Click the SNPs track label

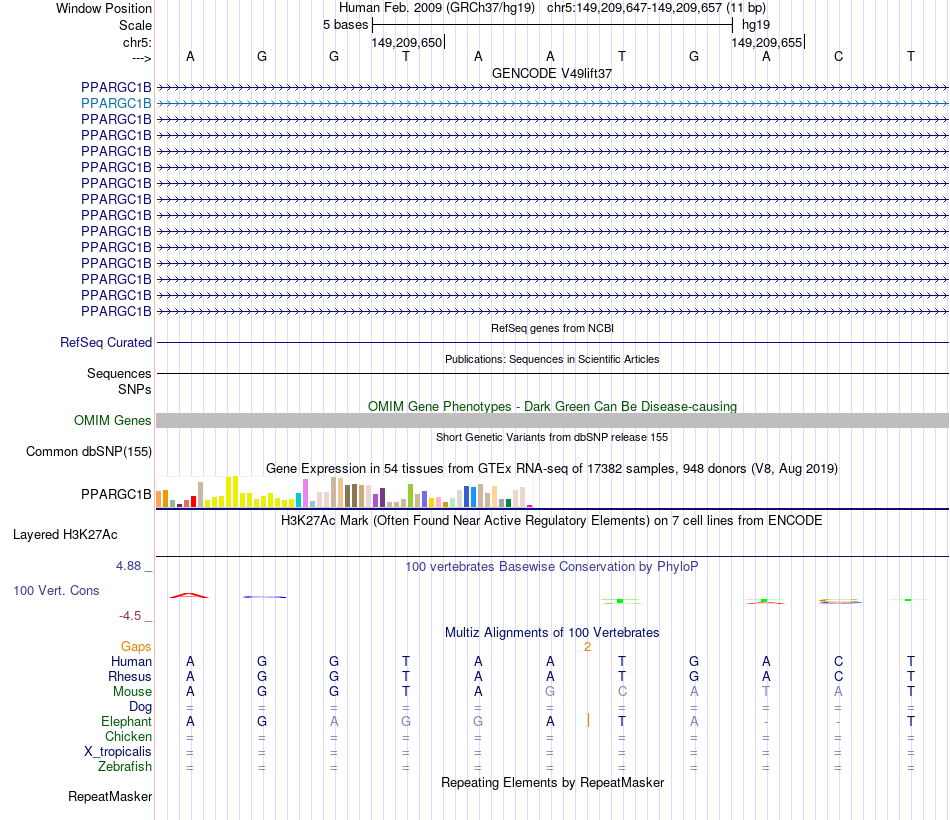[135, 389]
